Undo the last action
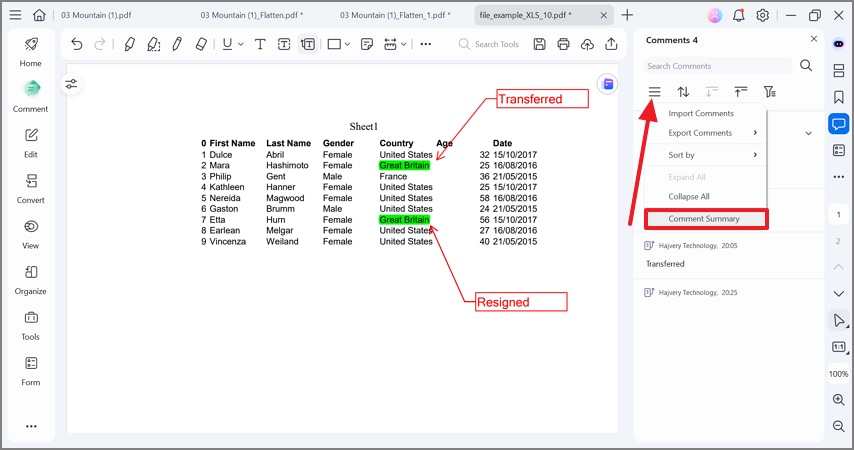 pyautogui.click(x=76, y=44)
